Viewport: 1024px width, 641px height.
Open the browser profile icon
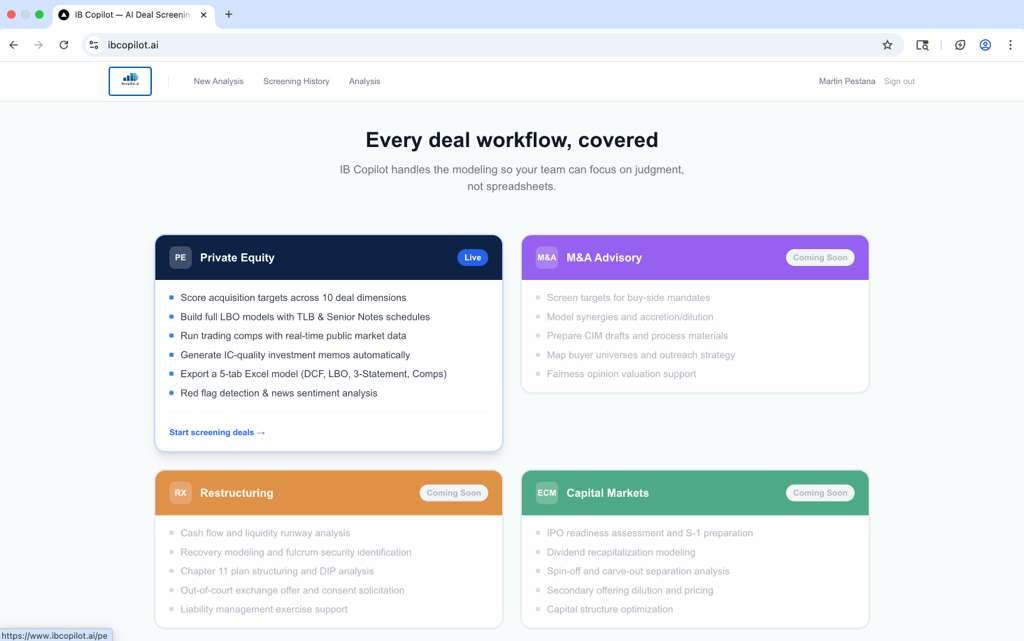985,45
